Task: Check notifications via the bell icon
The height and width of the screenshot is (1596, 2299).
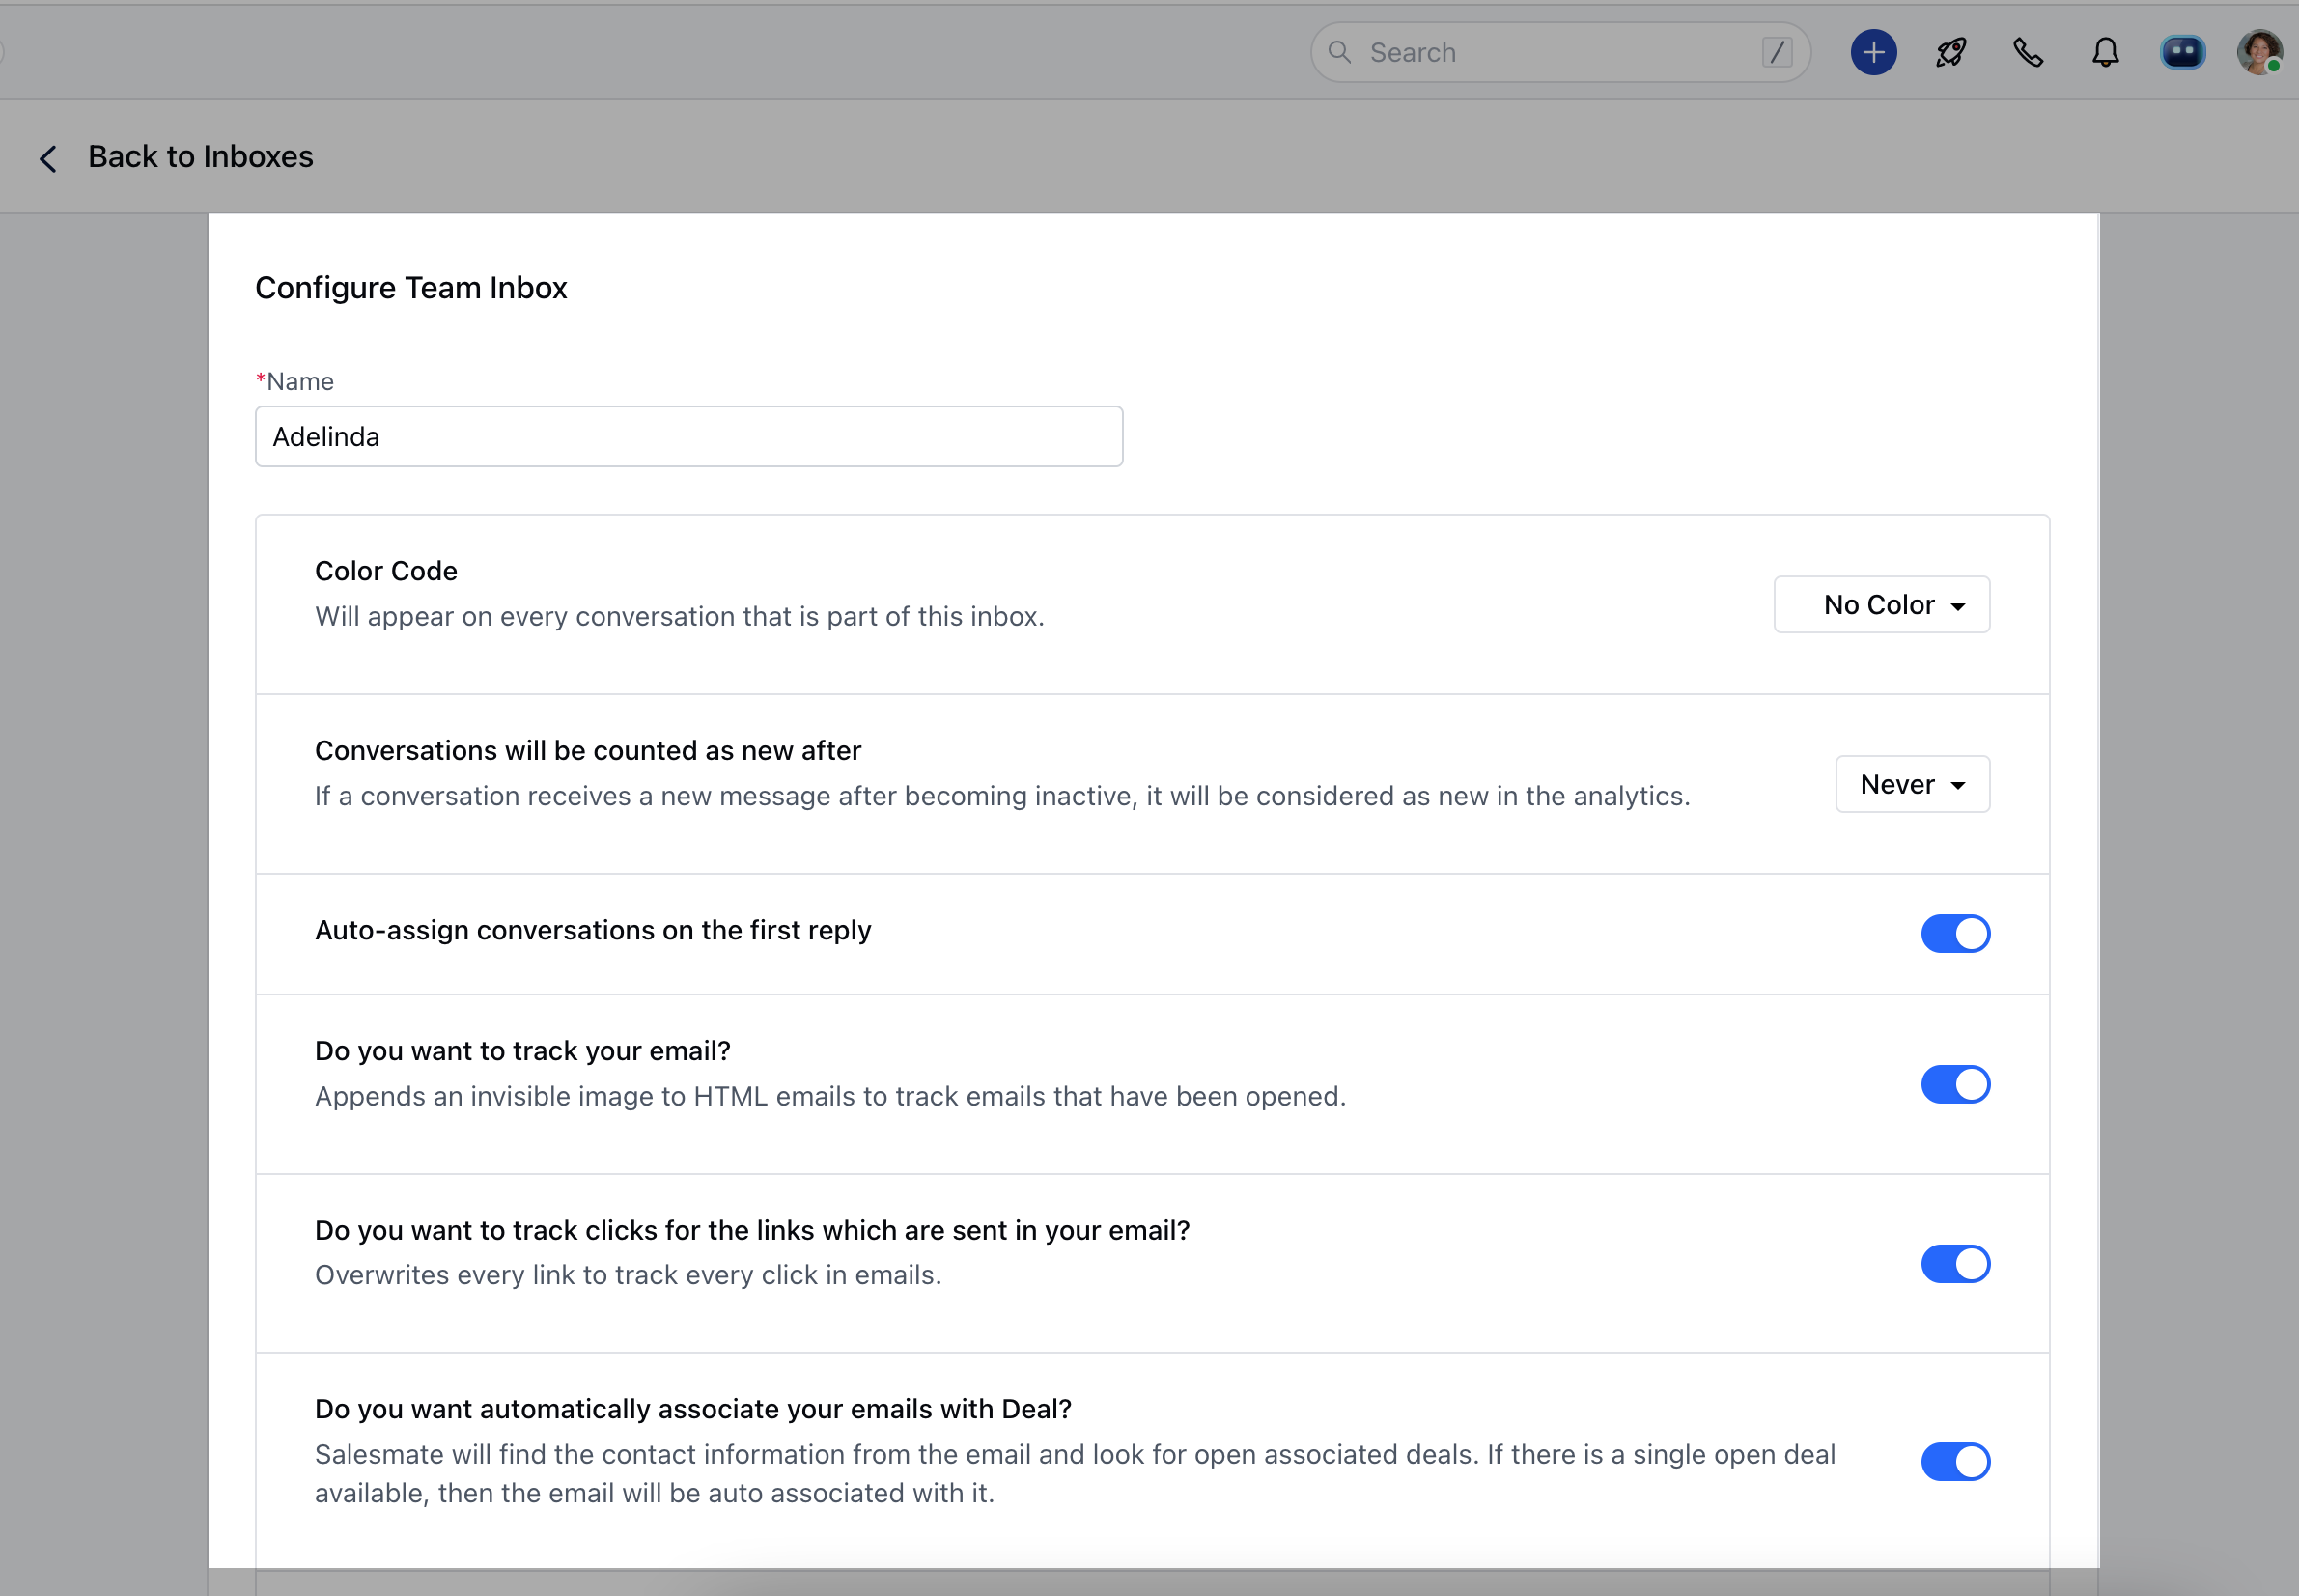Action: pos(2104,51)
